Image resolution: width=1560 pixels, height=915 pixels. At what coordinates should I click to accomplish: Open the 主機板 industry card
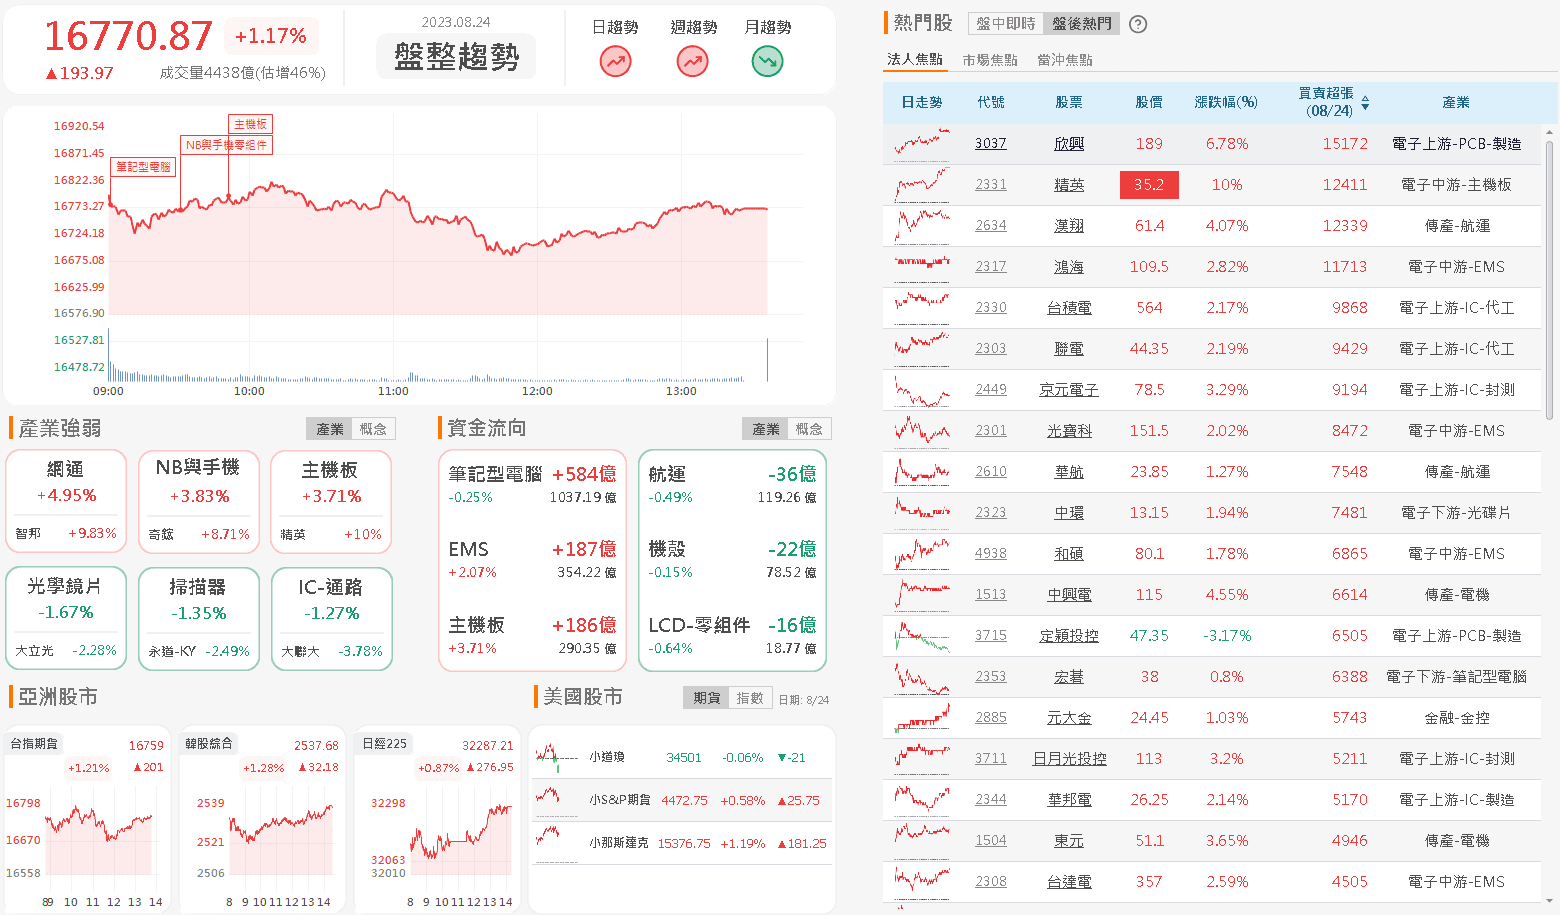pos(332,502)
